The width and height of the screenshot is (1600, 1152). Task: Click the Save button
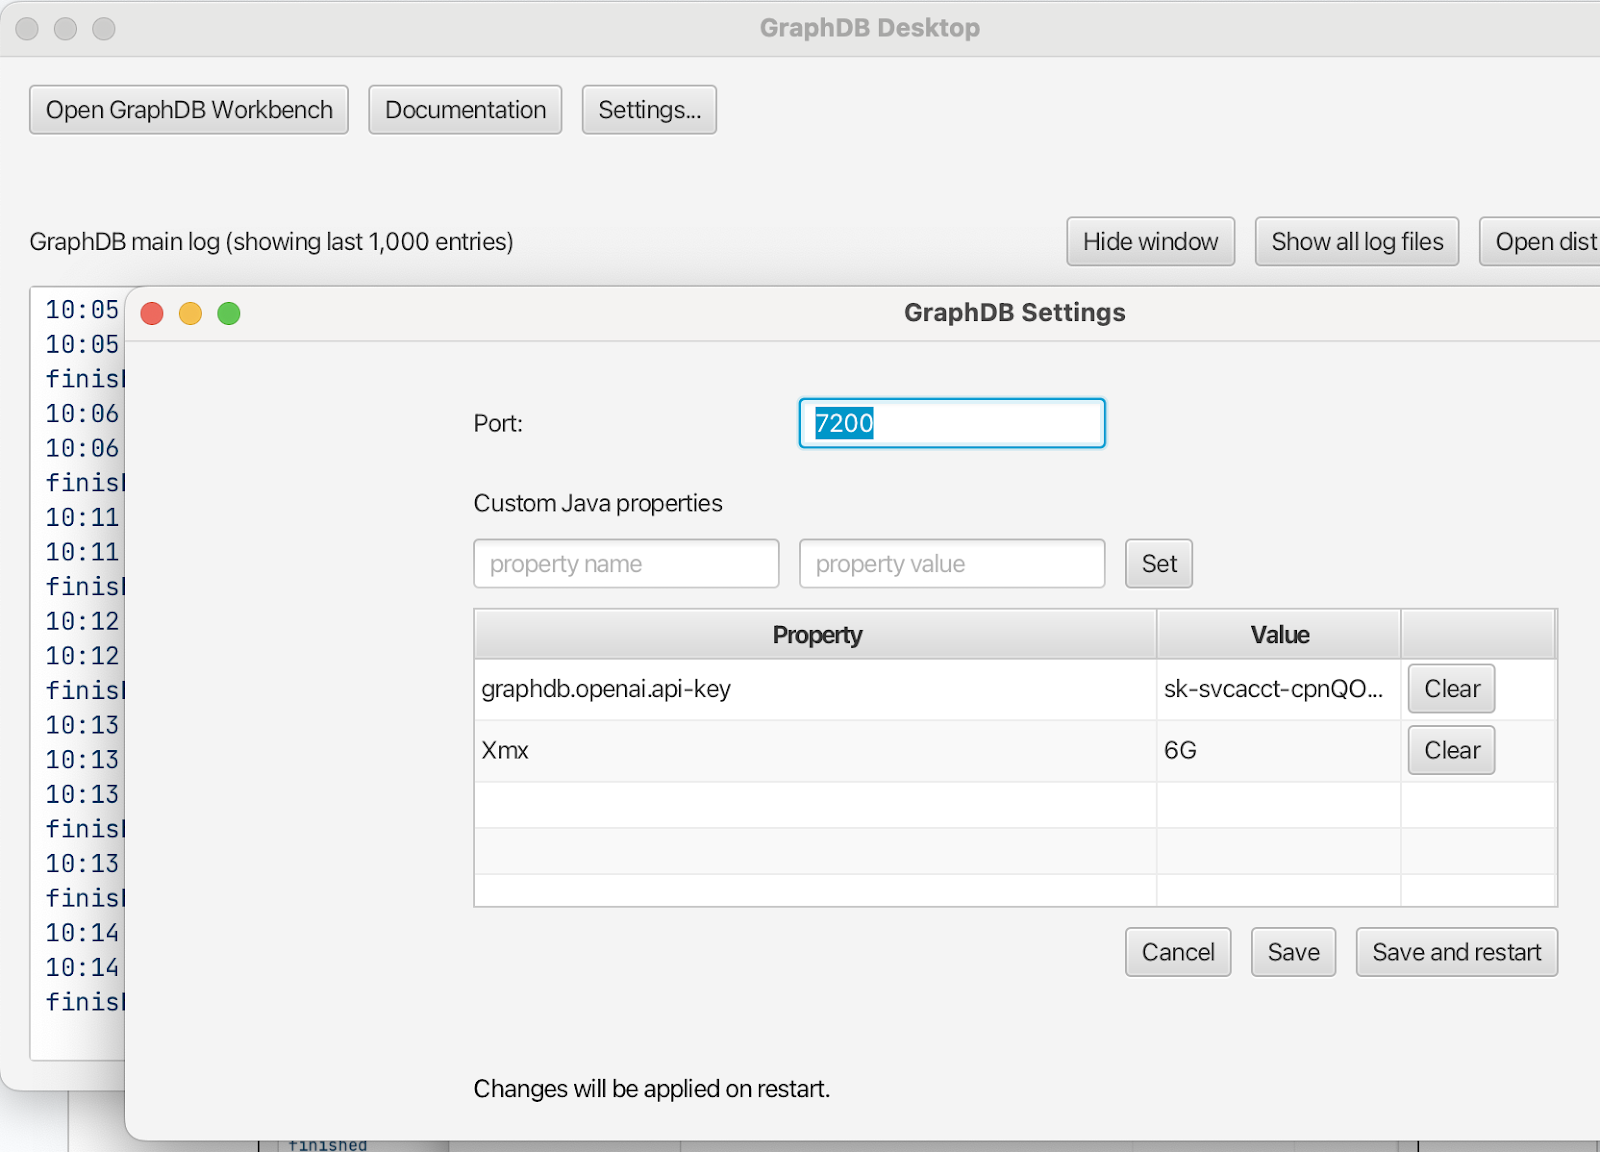point(1293,952)
